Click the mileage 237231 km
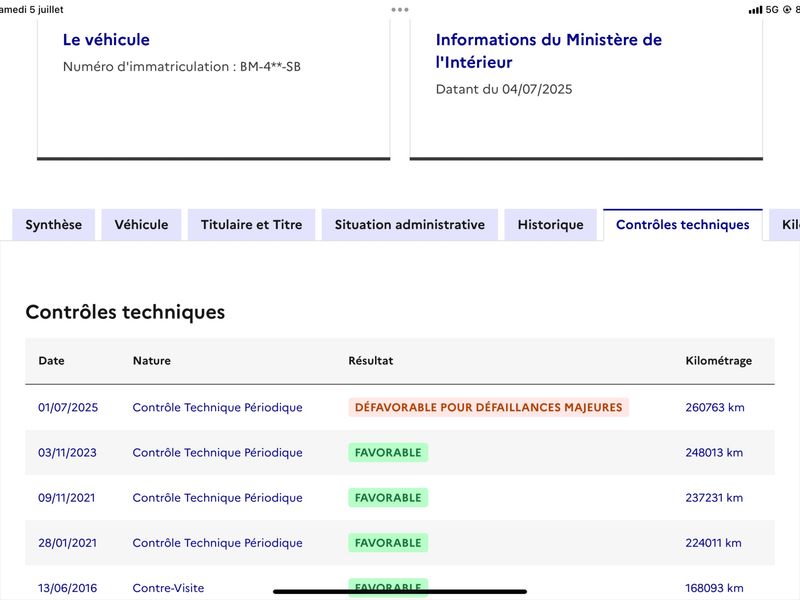Screen dimensions: 800x600 point(714,498)
